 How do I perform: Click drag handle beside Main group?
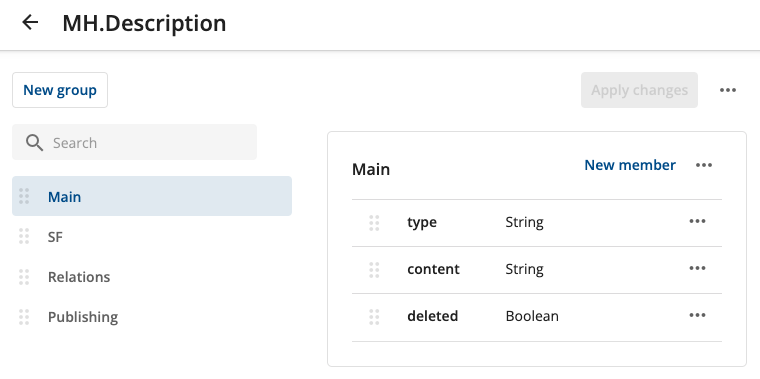(x=24, y=196)
